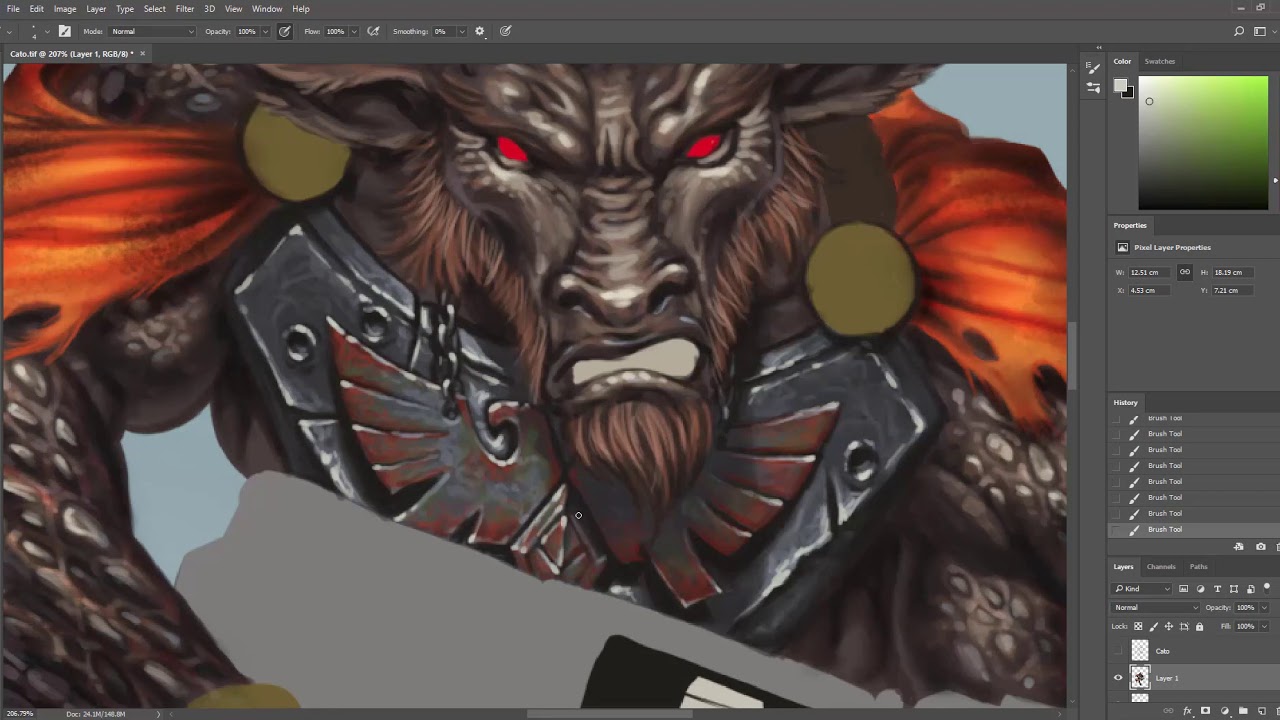Toggle link width and height icon
Image resolution: width=1280 pixels, height=720 pixels.
pos(1185,272)
